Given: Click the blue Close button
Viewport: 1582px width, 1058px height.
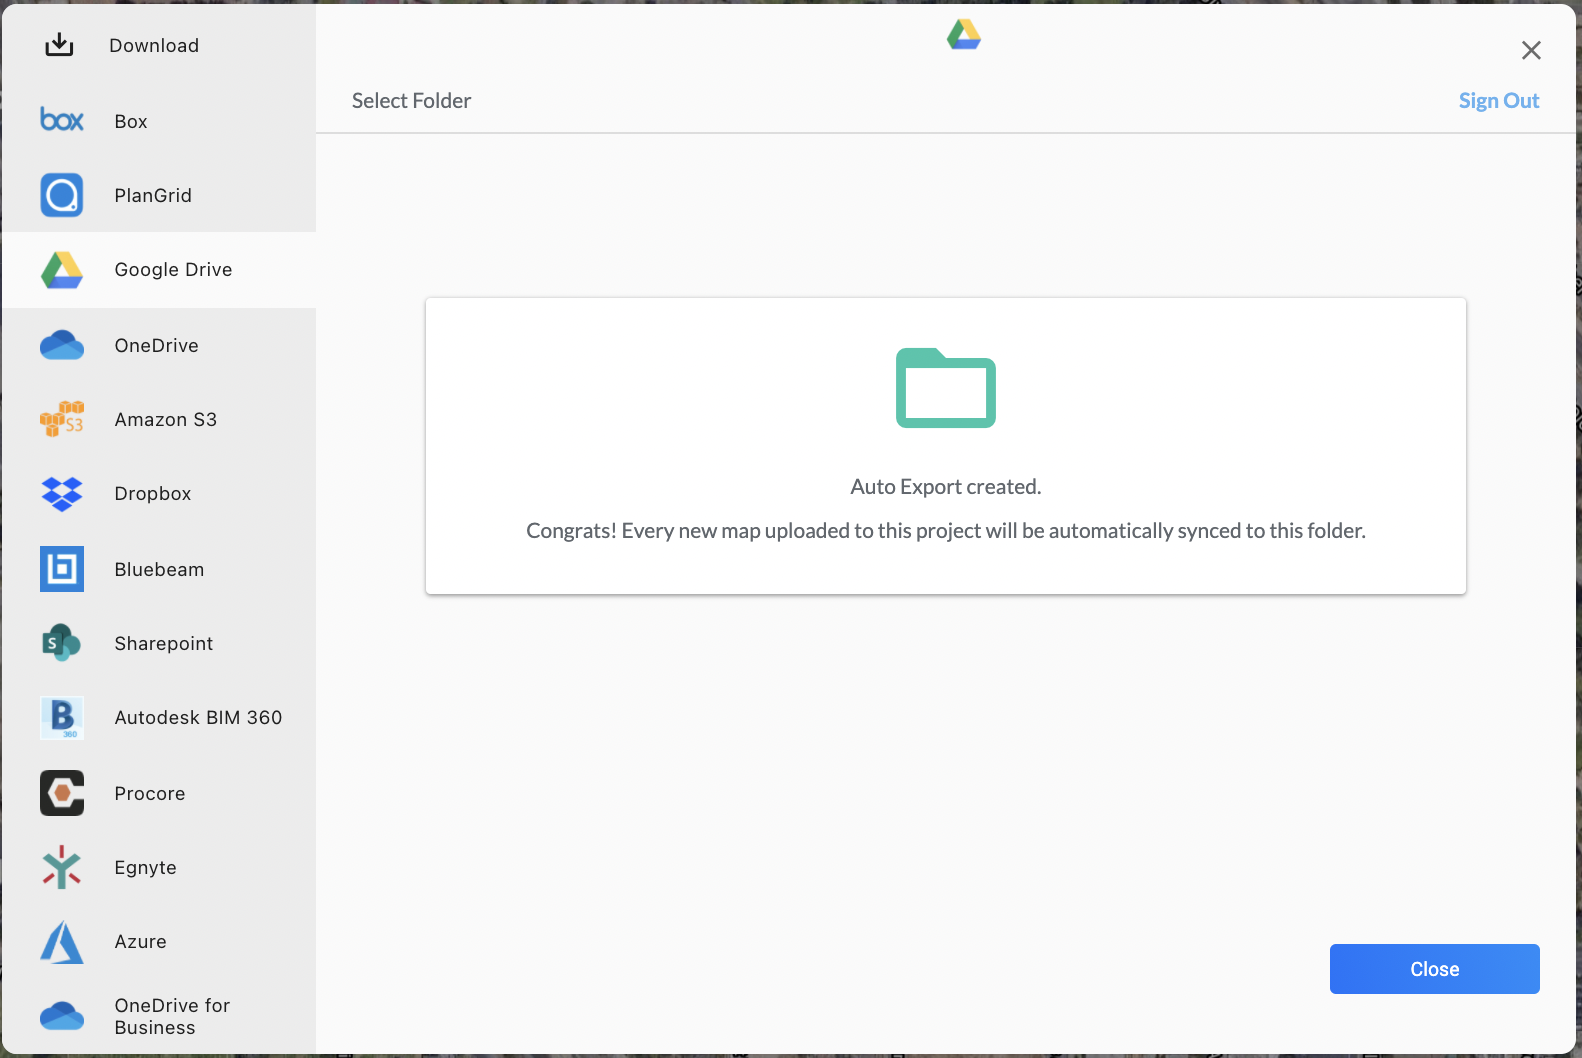Looking at the screenshot, I should tap(1434, 969).
